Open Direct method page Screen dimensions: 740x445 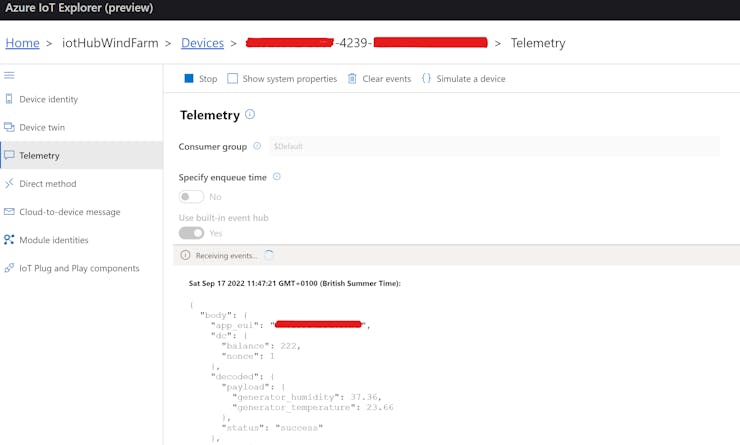[x=82, y=184]
